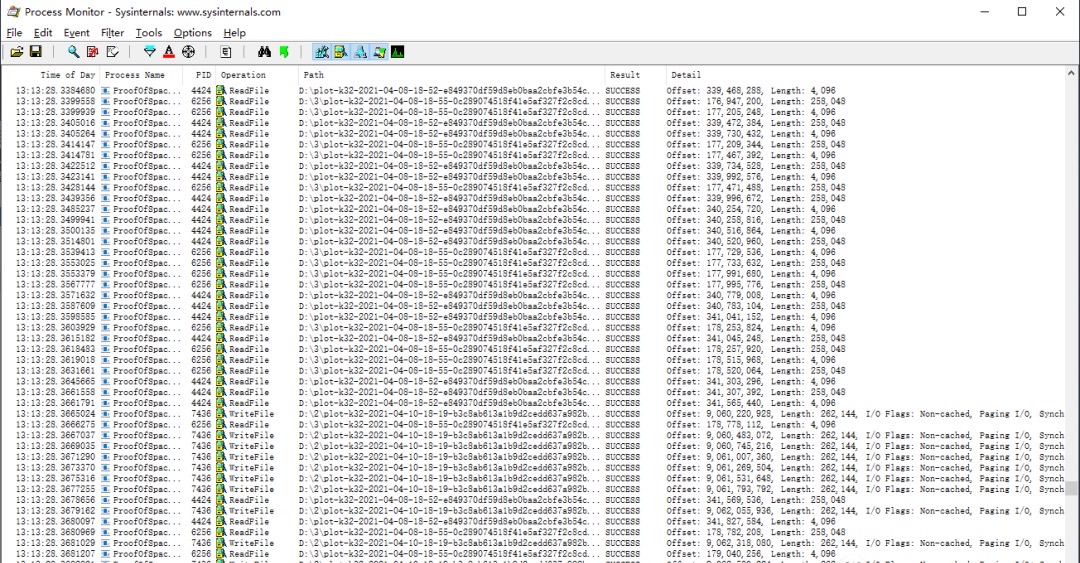
Task: Click the Detail column header
Action: tap(686, 74)
